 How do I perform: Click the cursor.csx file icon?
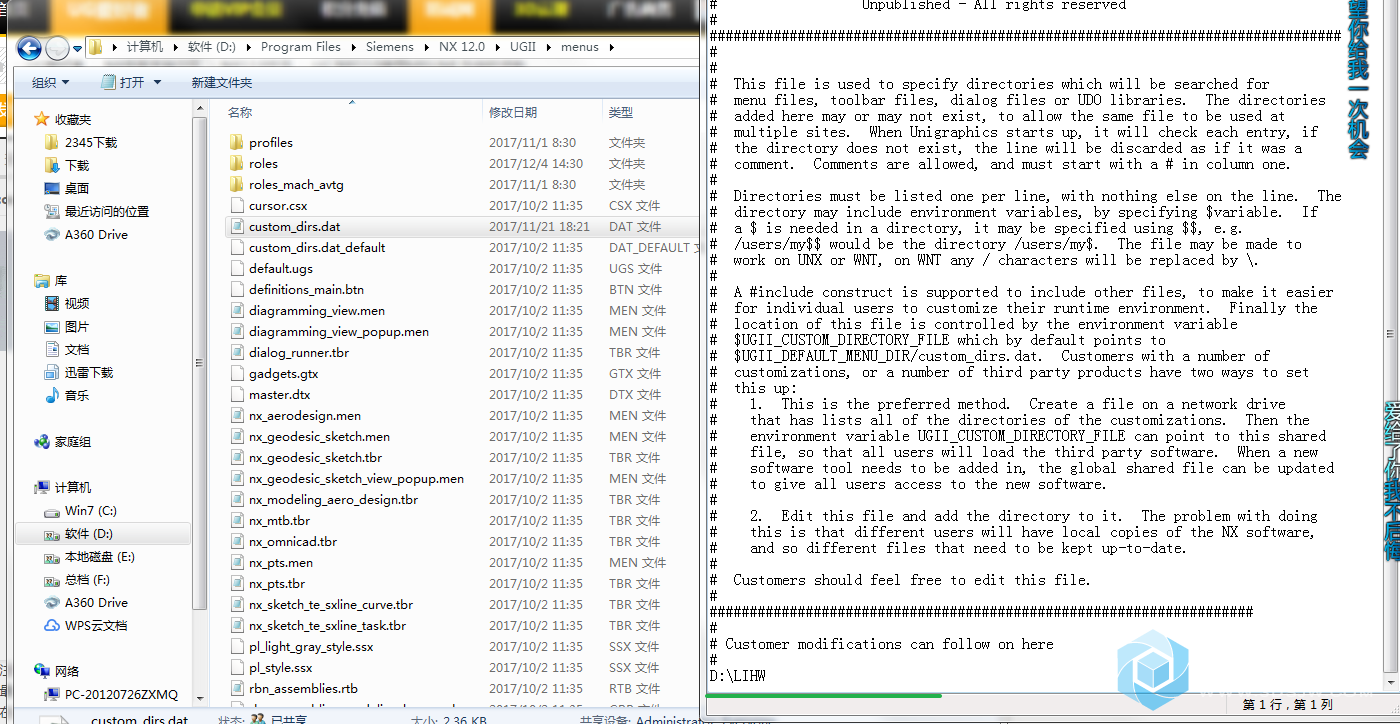coord(236,206)
